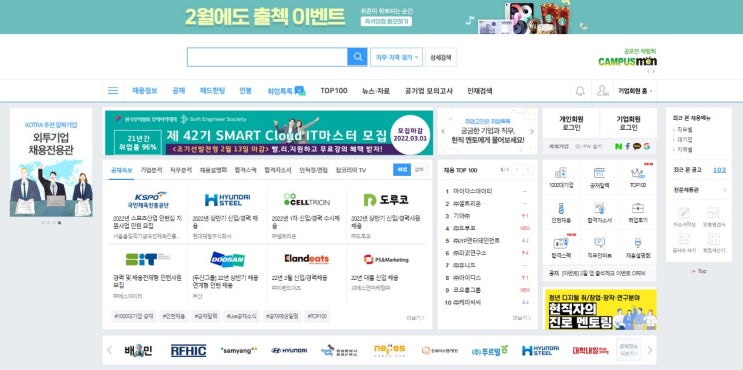
Task: Open the 합격자소서 shortcut icon
Action: [599, 208]
